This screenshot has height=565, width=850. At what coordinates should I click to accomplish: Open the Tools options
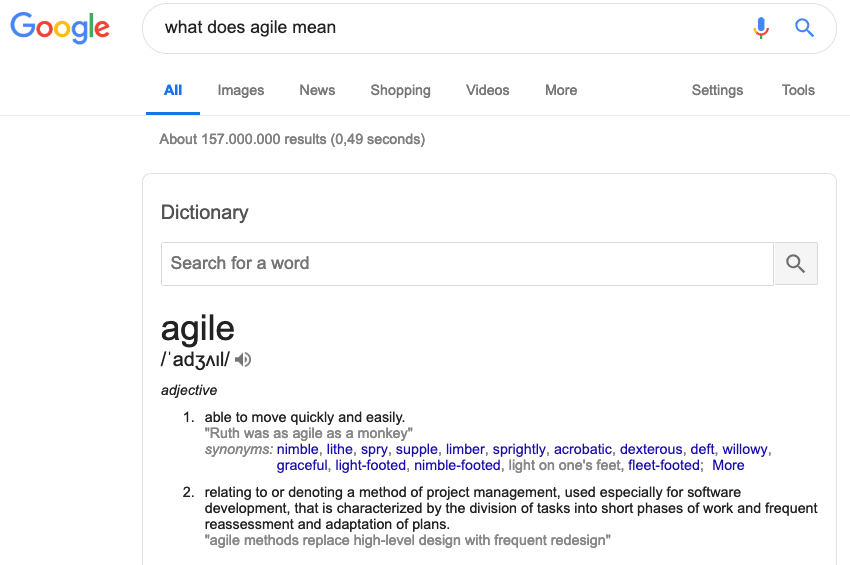click(798, 90)
